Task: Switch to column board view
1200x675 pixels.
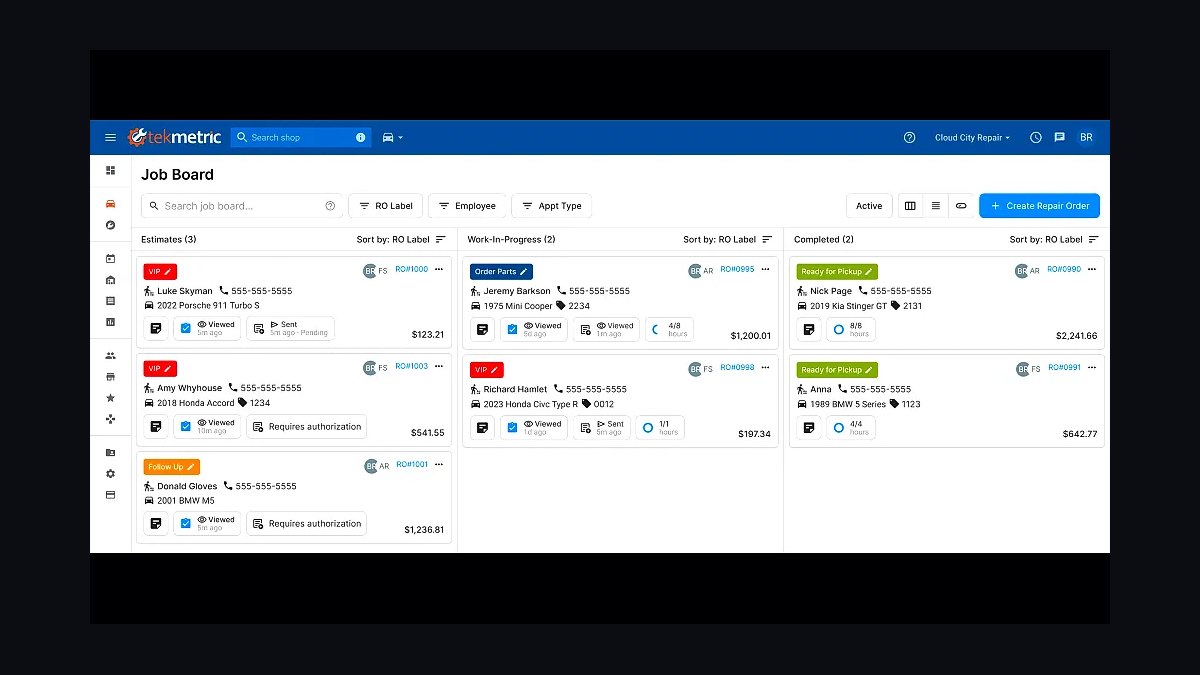Action: pyautogui.click(x=910, y=206)
